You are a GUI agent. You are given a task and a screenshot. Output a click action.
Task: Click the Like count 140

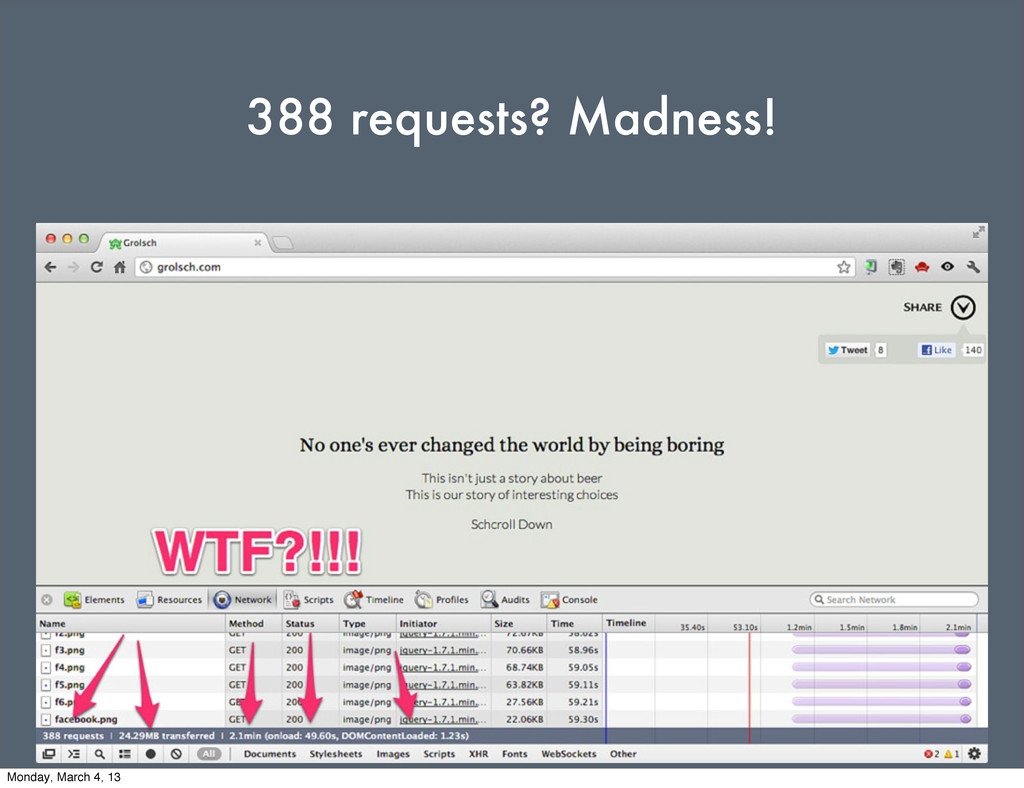pyautogui.click(x=973, y=350)
